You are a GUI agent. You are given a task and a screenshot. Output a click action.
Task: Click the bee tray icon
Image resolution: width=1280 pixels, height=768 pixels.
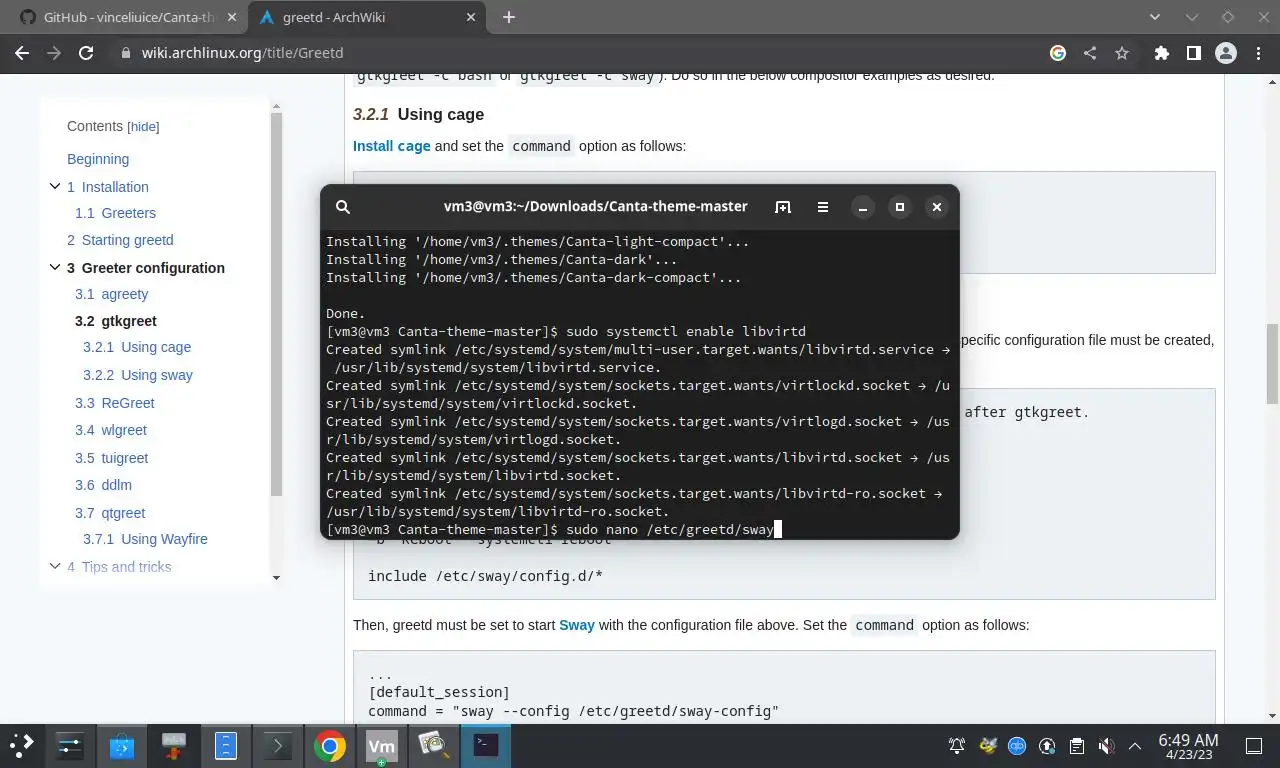(x=988, y=746)
